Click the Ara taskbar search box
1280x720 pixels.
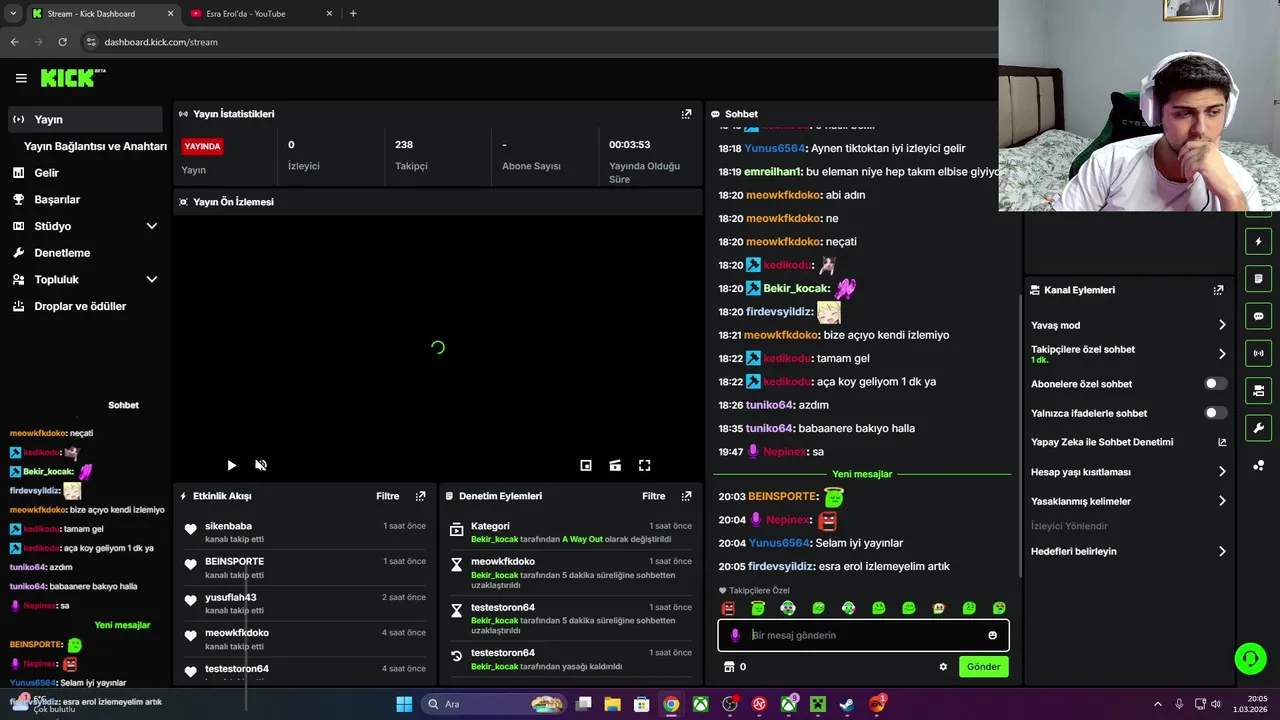click(x=495, y=704)
